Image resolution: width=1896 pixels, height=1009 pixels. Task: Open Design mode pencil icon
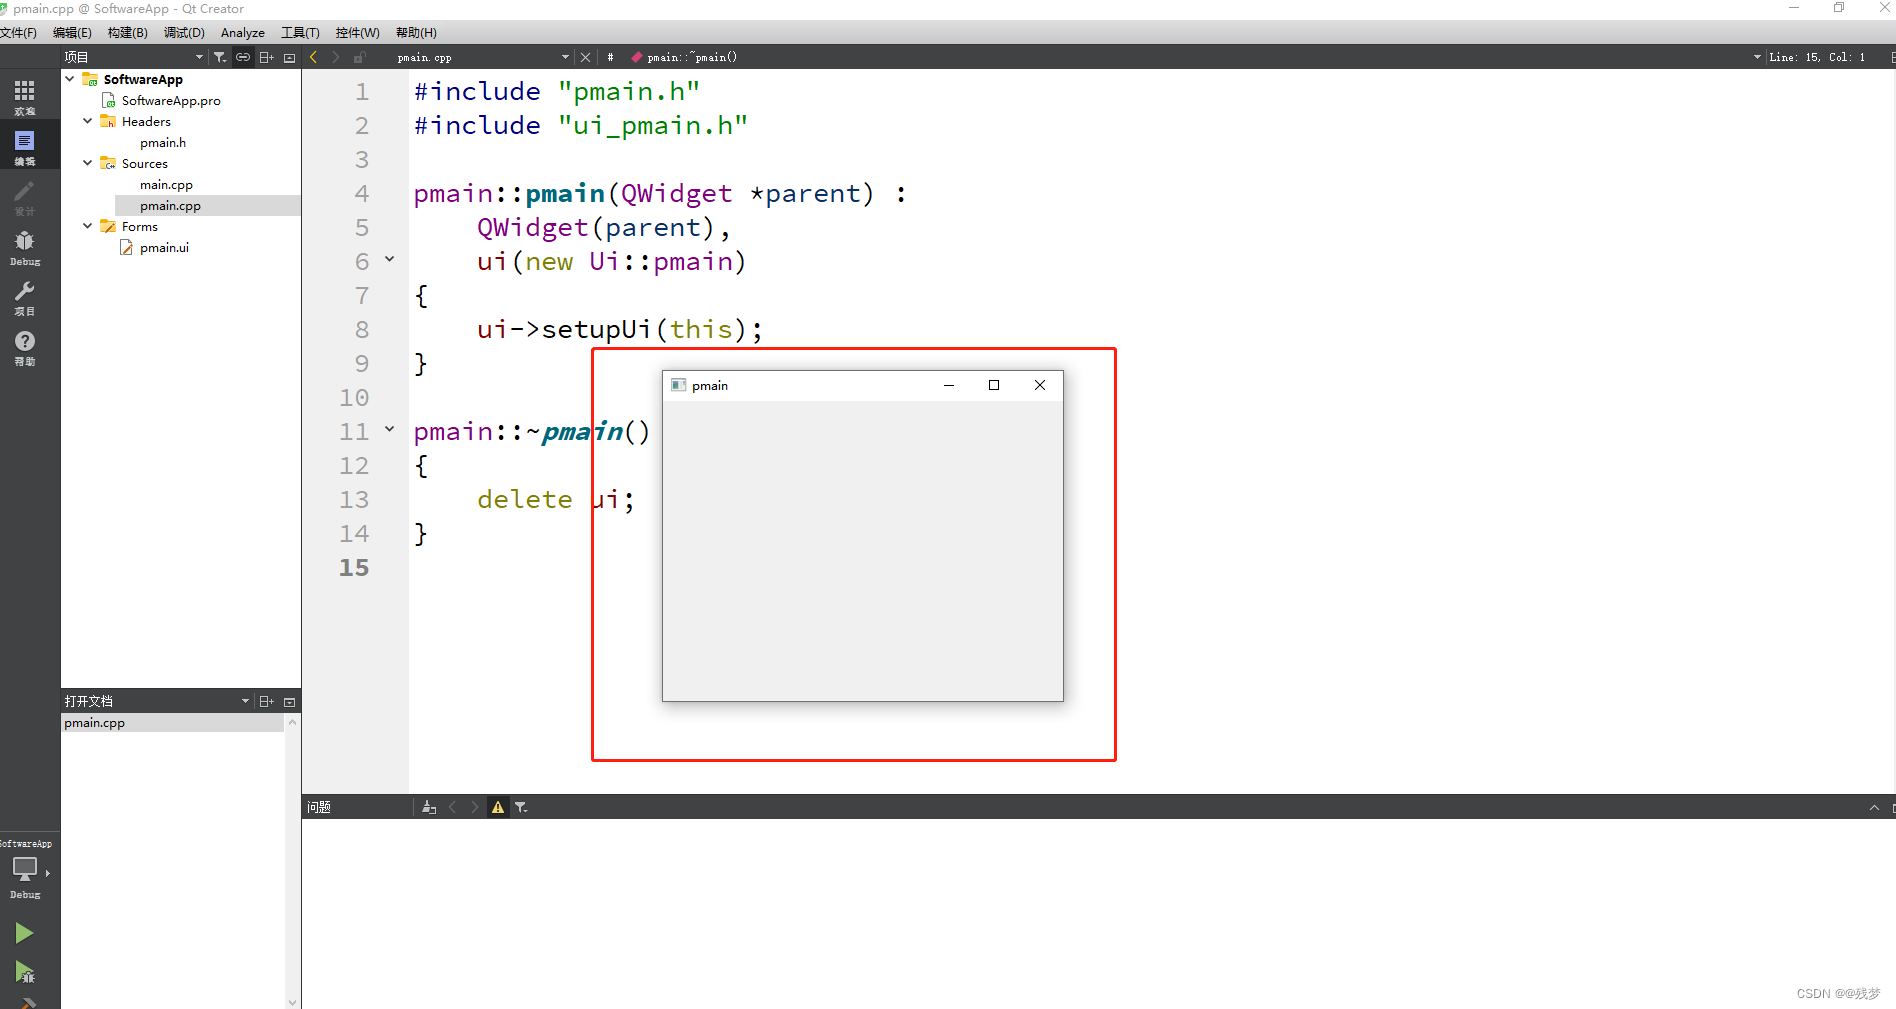pyautogui.click(x=24, y=197)
